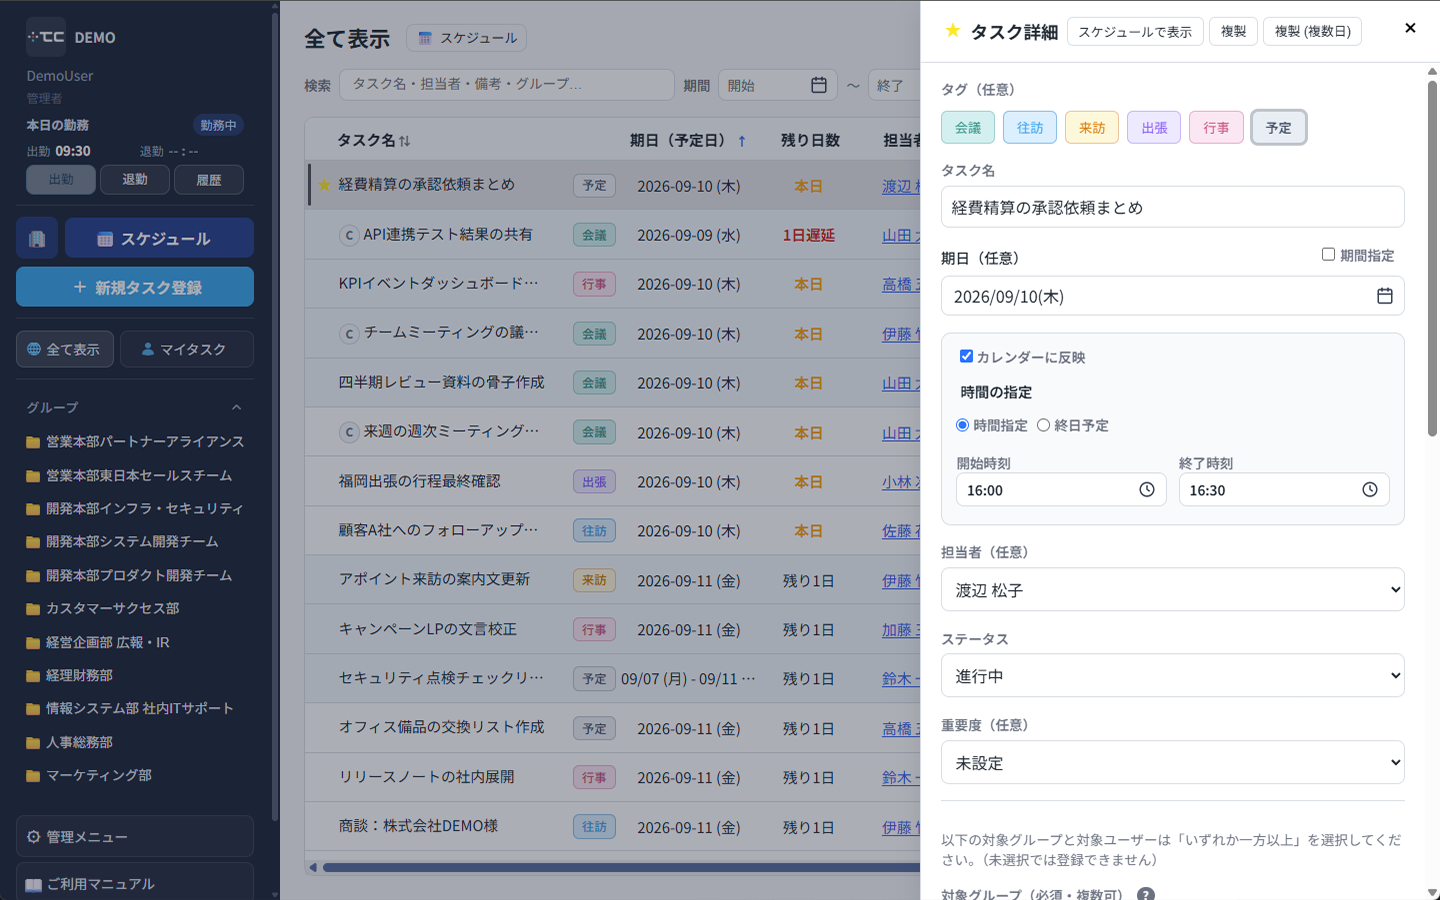Uncheck カレンダーに反映 checkbox

pos(966,356)
